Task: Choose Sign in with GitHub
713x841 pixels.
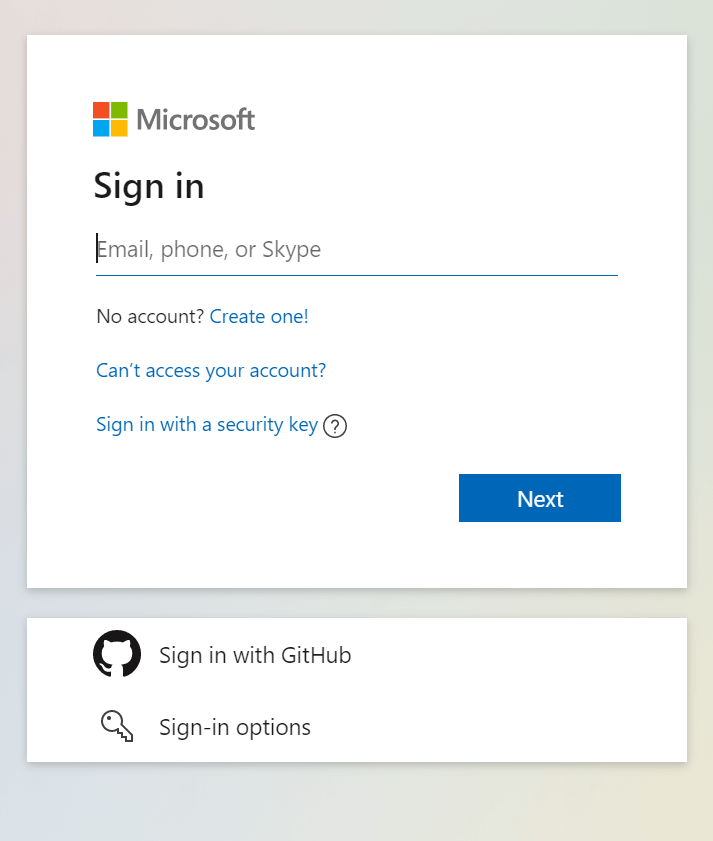Action: [255, 655]
